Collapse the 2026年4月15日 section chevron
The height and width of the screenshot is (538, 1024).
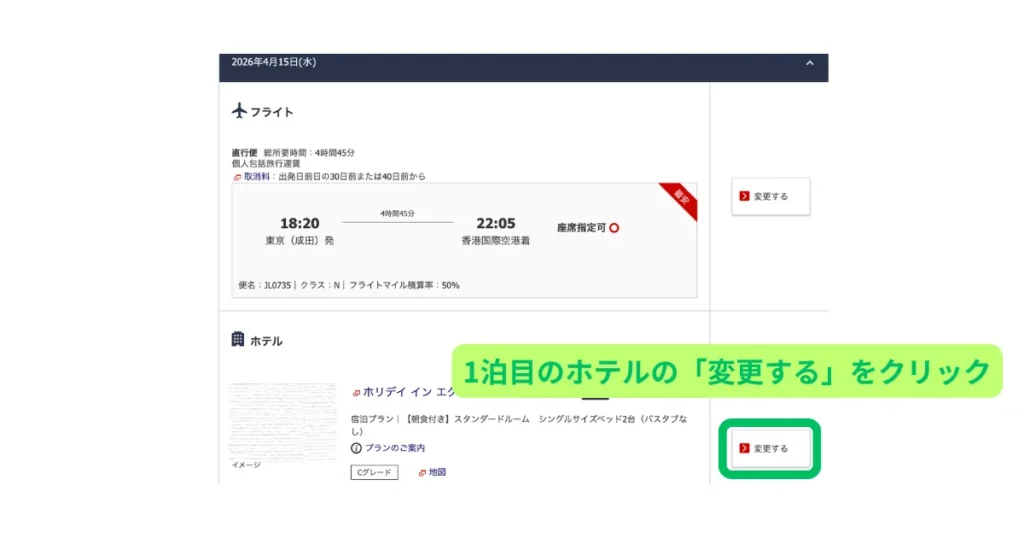[809, 63]
